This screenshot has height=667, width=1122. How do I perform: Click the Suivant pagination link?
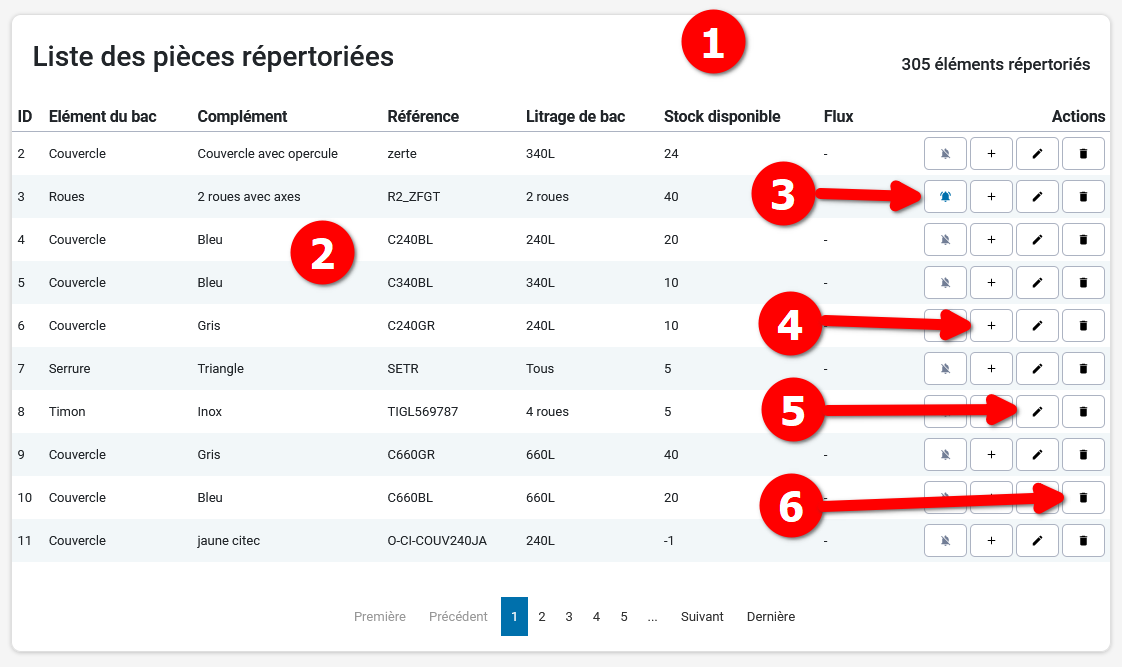[x=702, y=617]
